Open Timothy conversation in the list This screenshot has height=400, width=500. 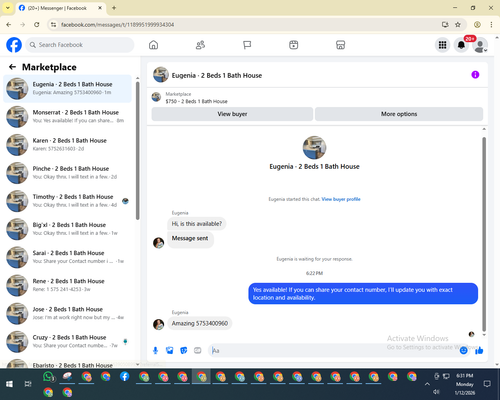[x=67, y=201]
